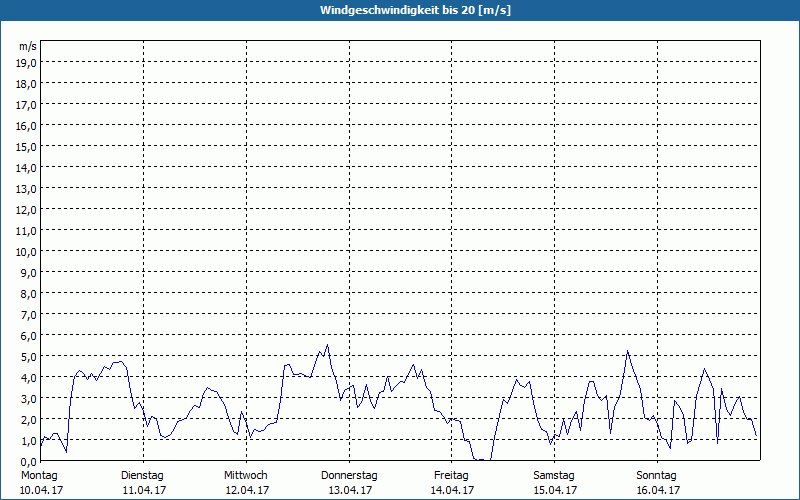The height and width of the screenshot is (500, 800).
Task: Click the '2,0' y-axis label
Action: click(30, 420)
